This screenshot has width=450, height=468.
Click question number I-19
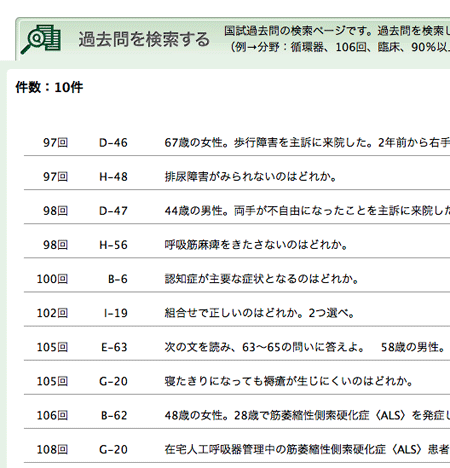[x=116, y=313]
